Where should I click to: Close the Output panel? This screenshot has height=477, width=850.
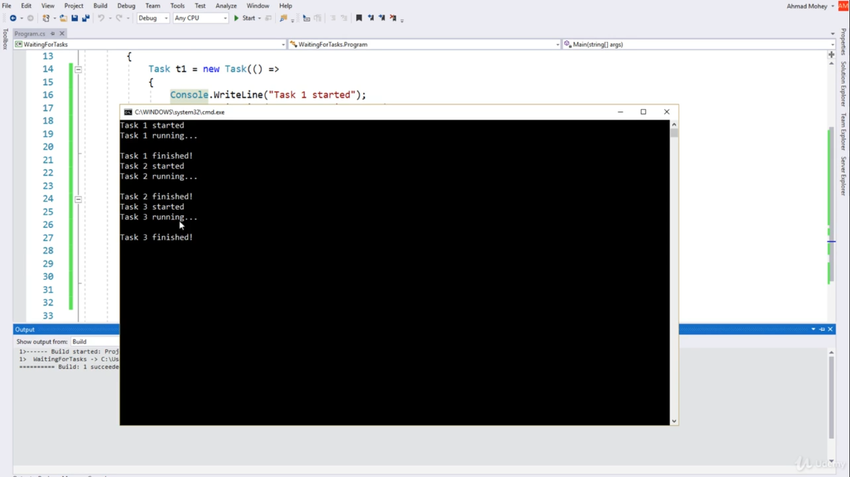830,329
